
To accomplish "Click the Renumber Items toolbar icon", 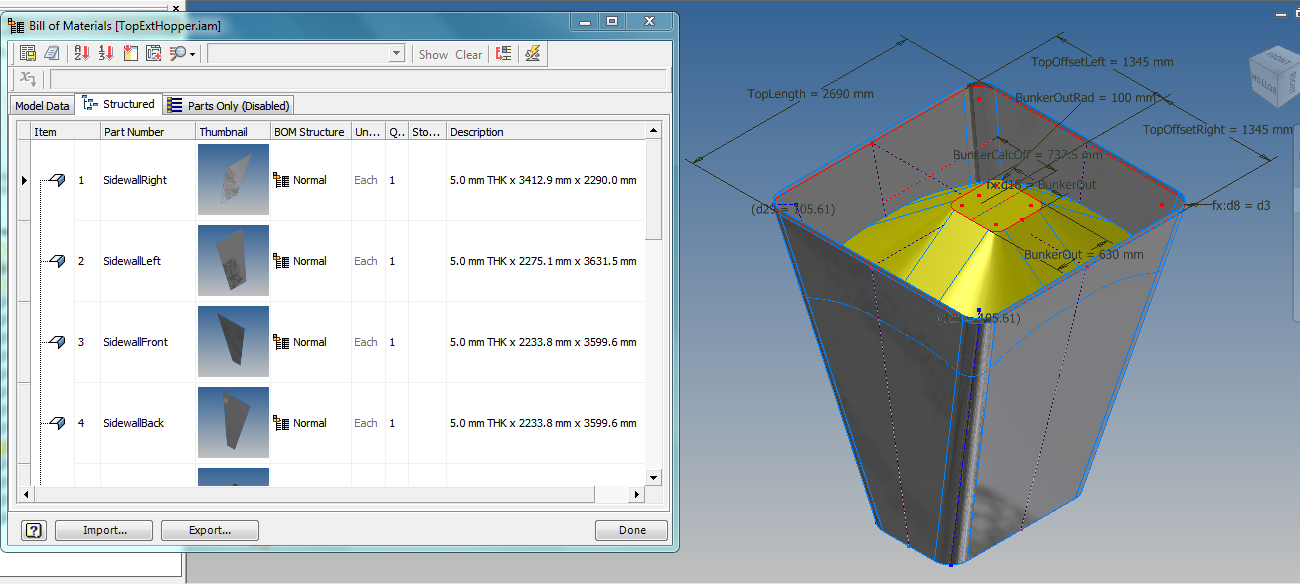I will (106, 54).
